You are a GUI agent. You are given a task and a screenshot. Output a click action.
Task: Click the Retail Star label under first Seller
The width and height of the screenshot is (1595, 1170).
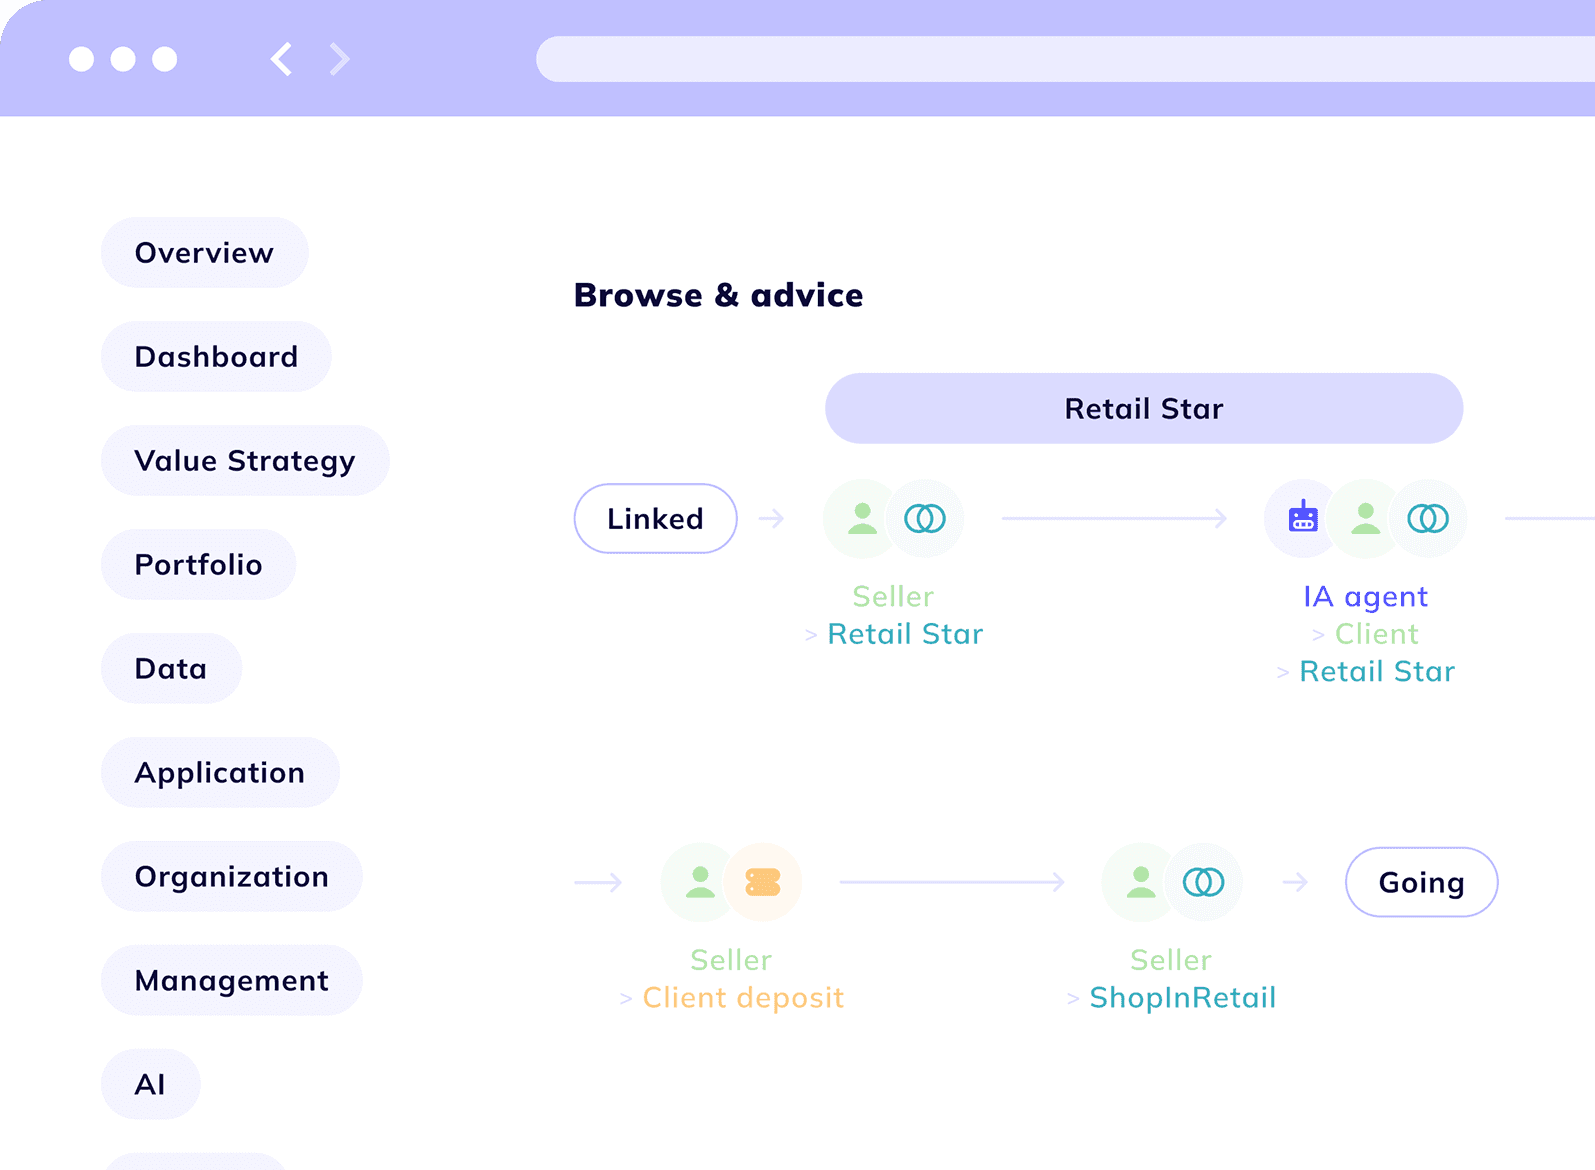(905, 634)
